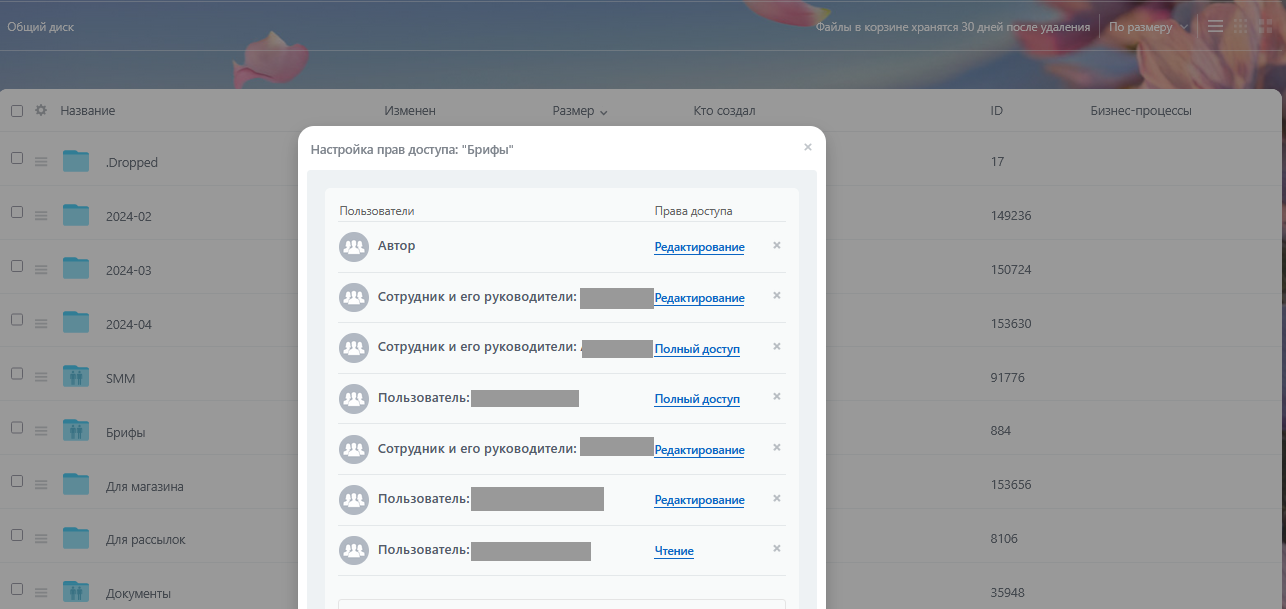
Task: Open the row menu for .Dropped
Action: click(41, 161)
